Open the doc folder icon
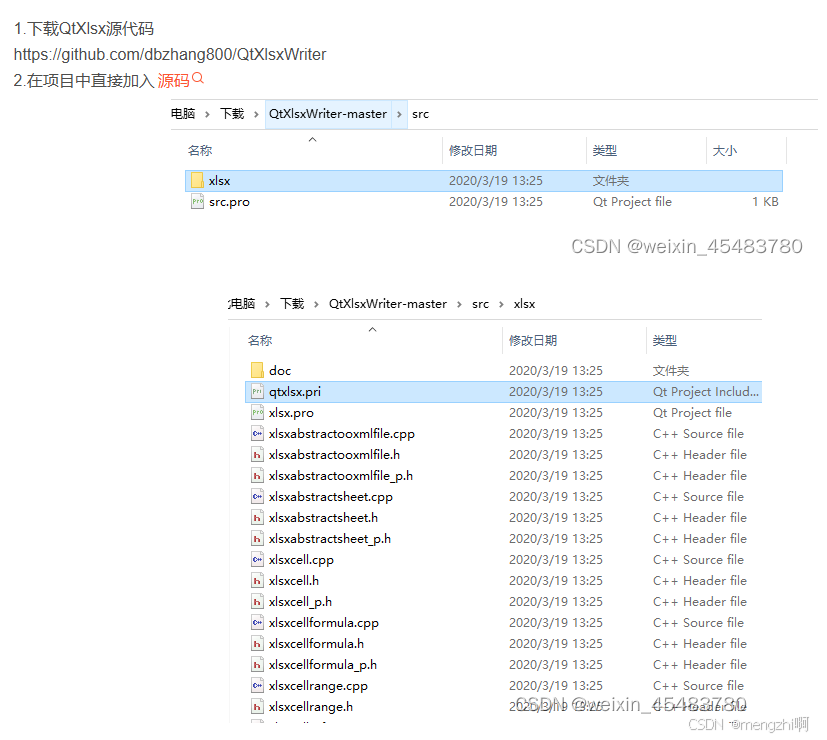This screenshot has height=740, width=827. [x=257, y=370]
